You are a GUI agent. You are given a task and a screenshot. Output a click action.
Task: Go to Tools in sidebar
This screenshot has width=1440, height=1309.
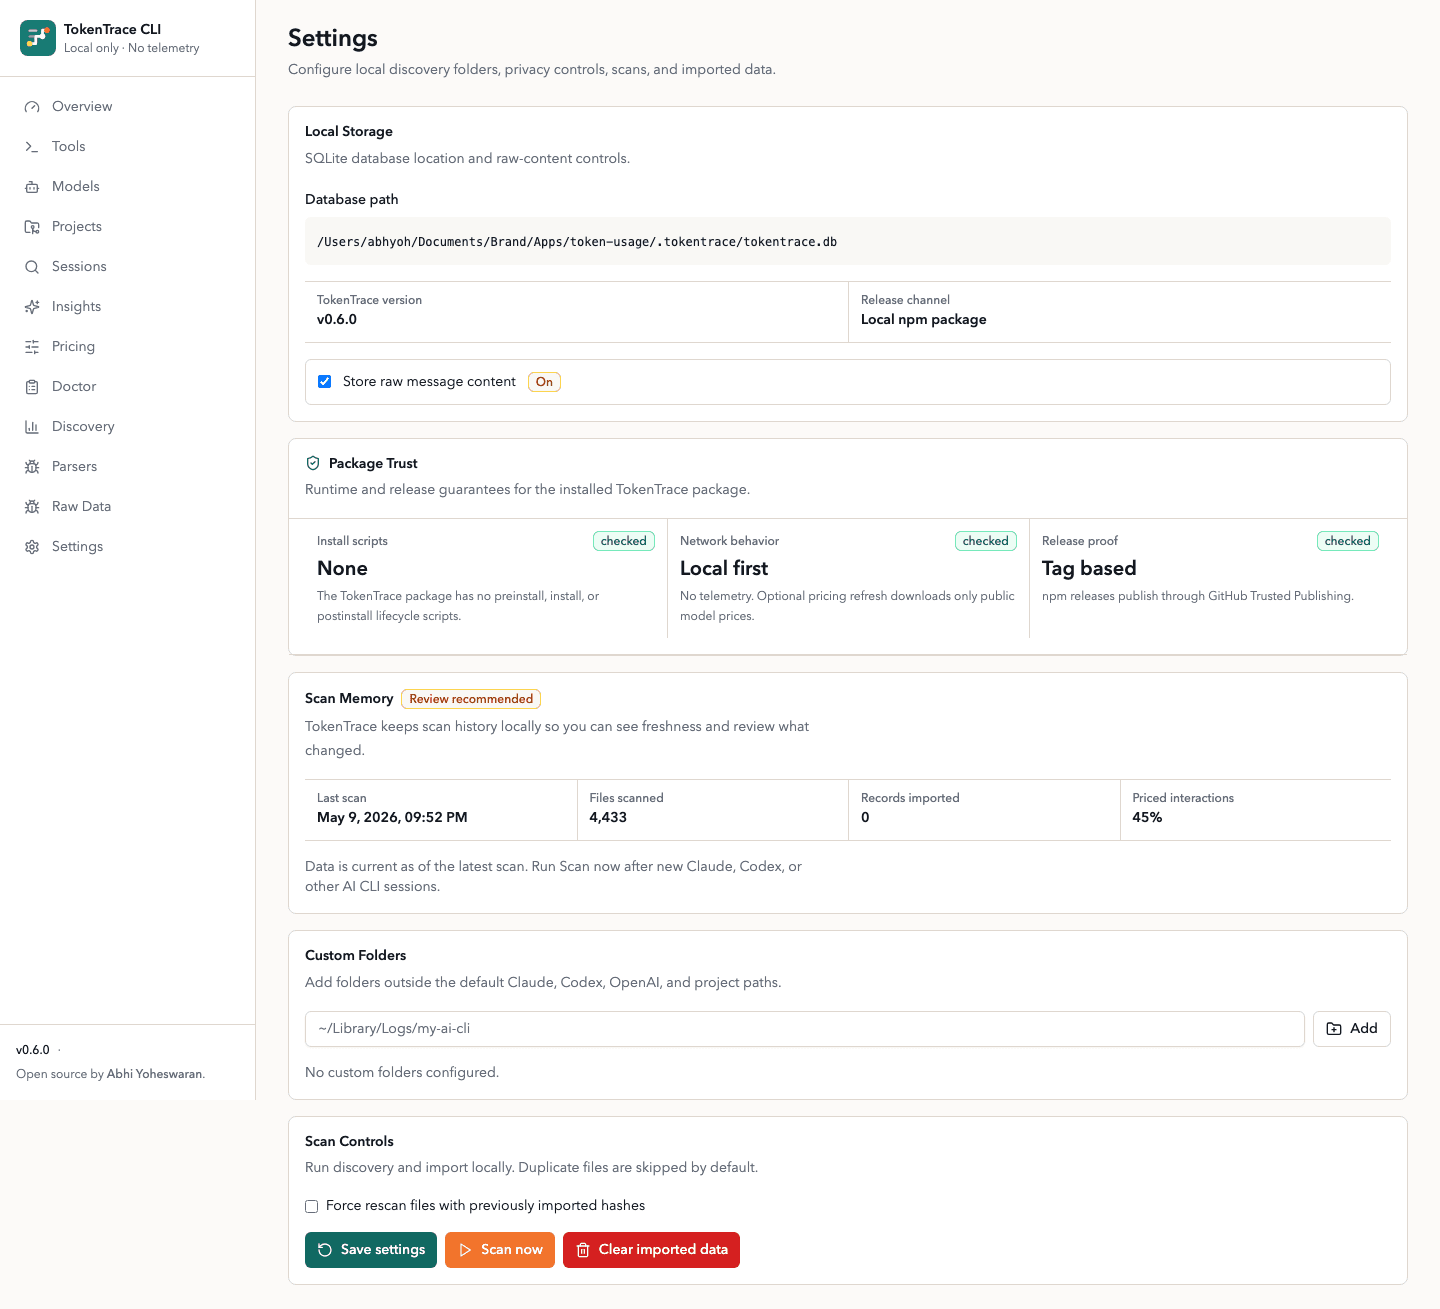tap(128, 147)
